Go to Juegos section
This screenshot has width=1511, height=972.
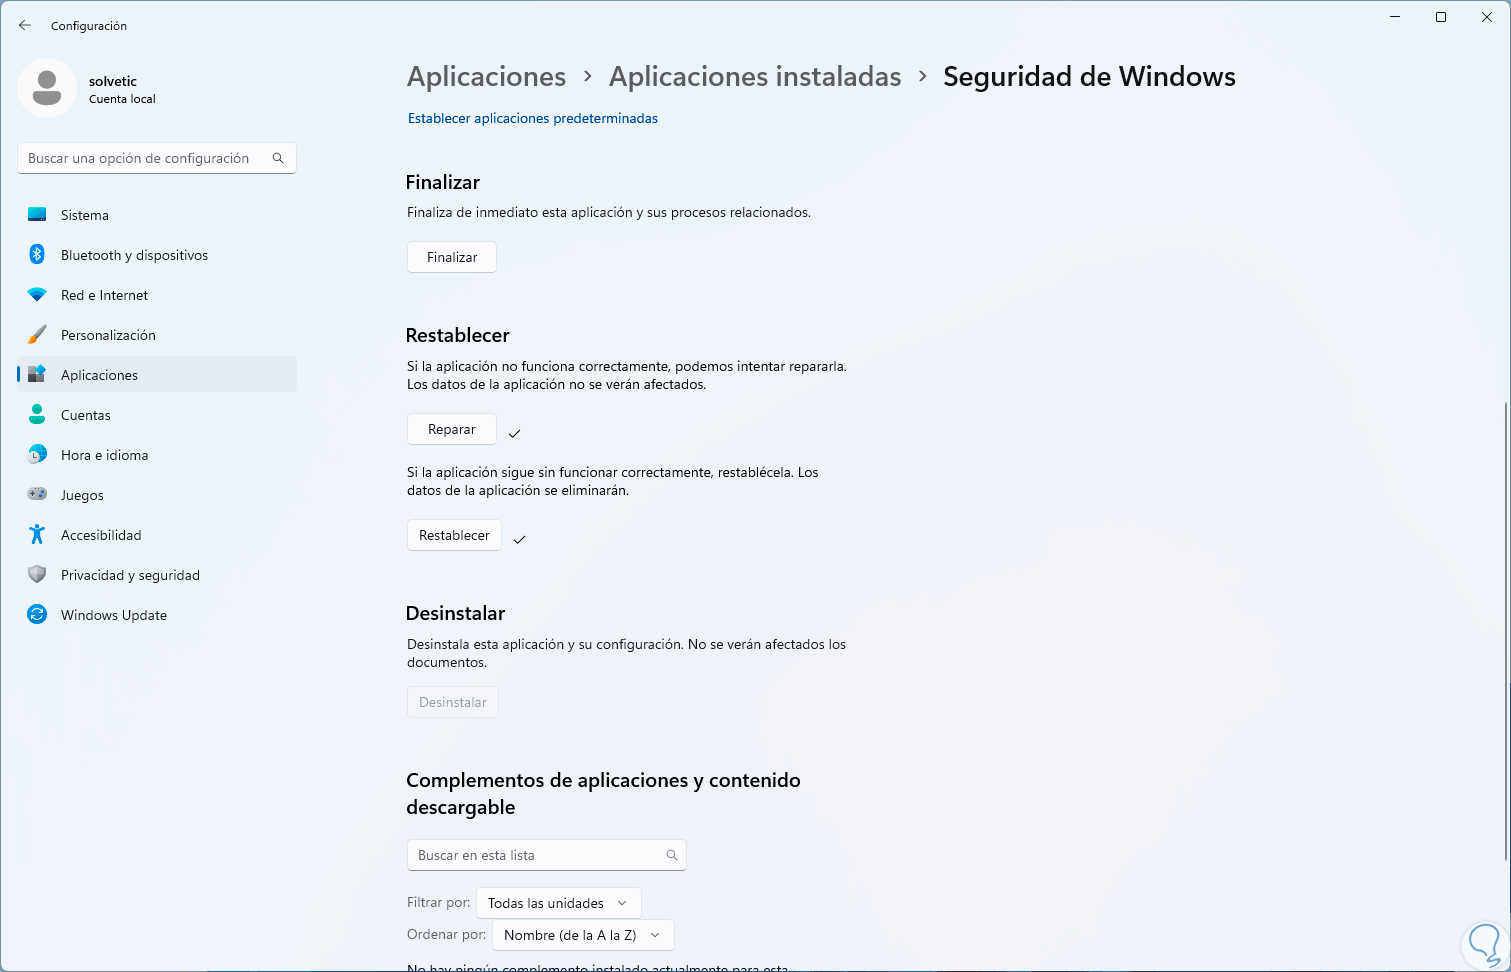tap(157, 495)
